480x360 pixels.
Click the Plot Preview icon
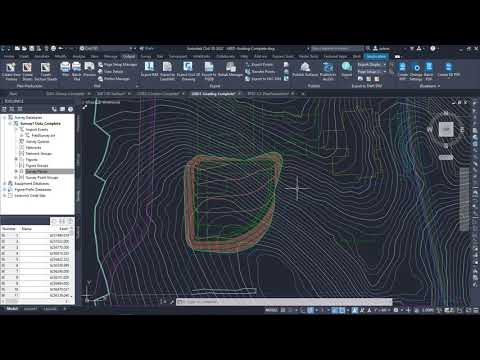coord(89,67)
